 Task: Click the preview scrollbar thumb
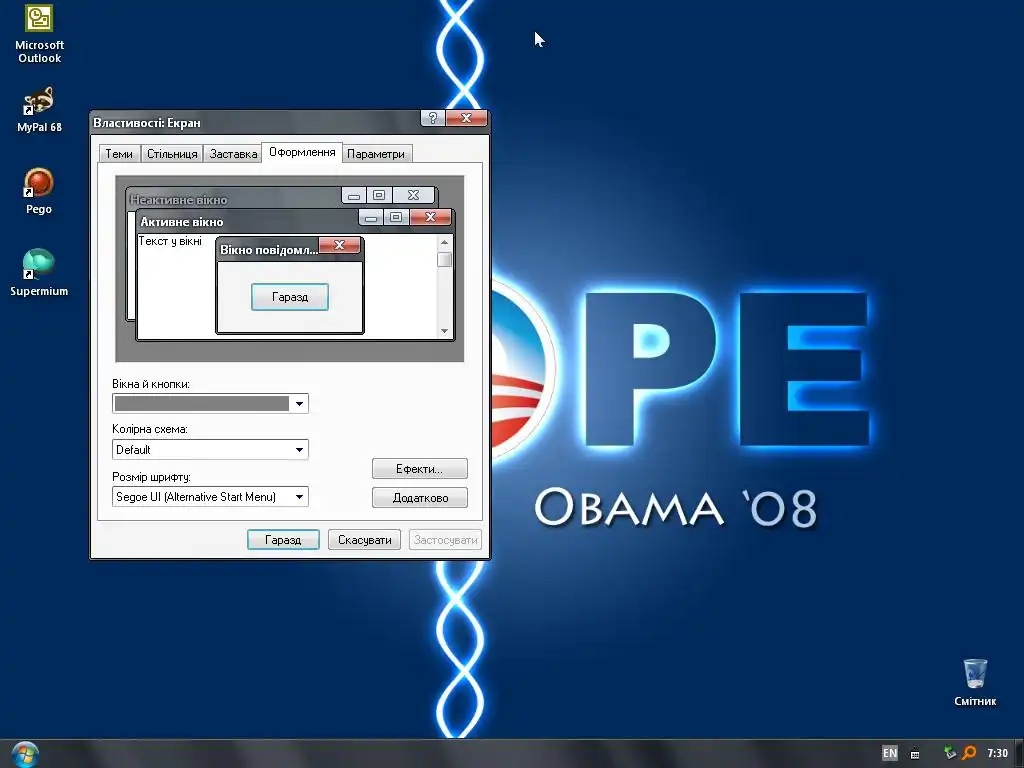445,259
